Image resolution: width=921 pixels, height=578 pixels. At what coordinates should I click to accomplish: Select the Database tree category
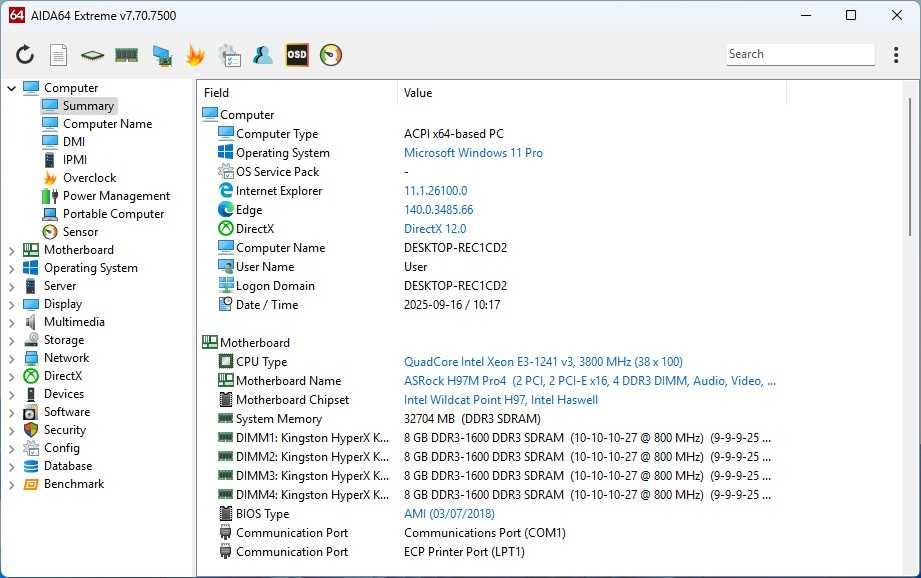tap(68, 466)
